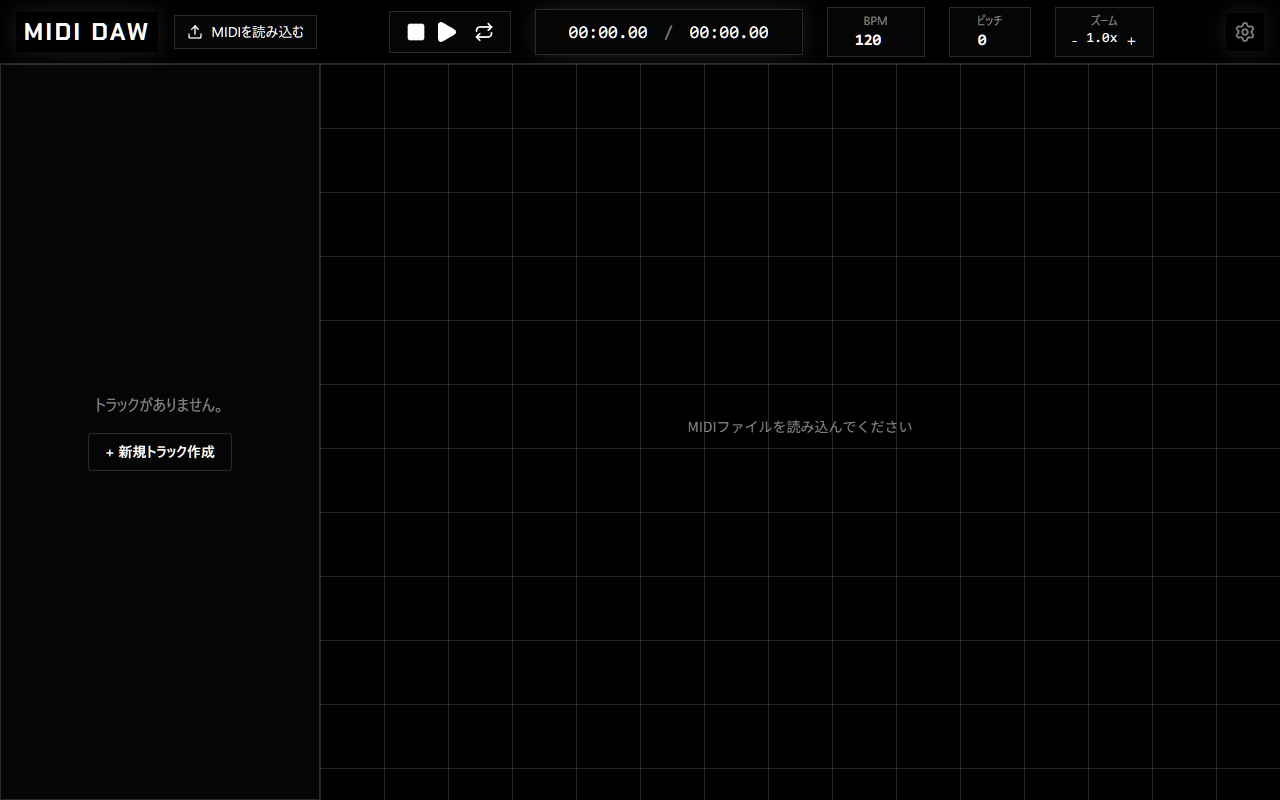Click the トラックがありません。 message

160,405
